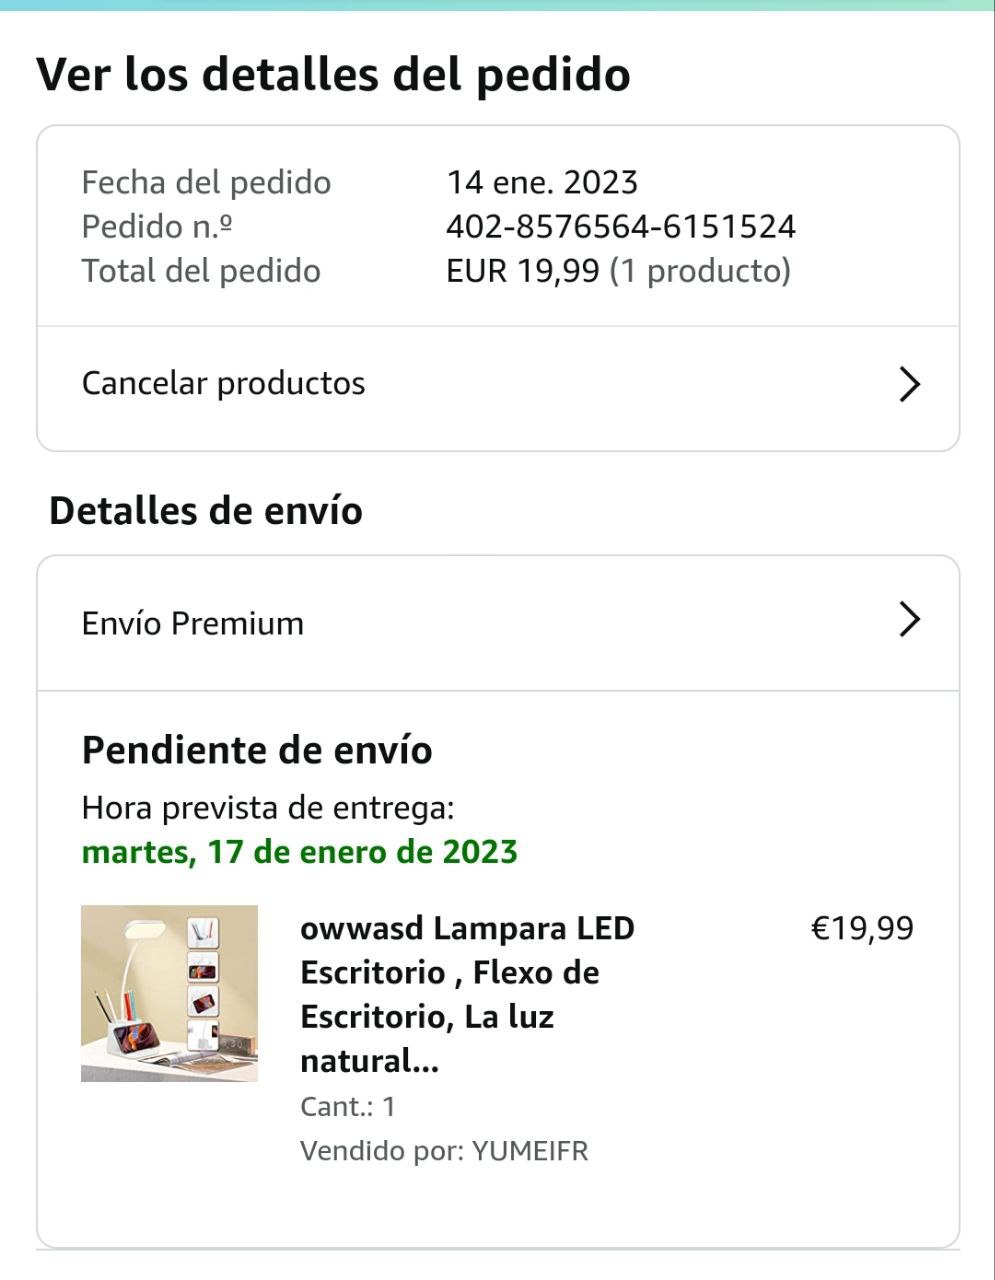This screenshot has width=995, height=1280.
Task: Click the Ver los detalles del pedido heading
Action: [x=333, y=75]
